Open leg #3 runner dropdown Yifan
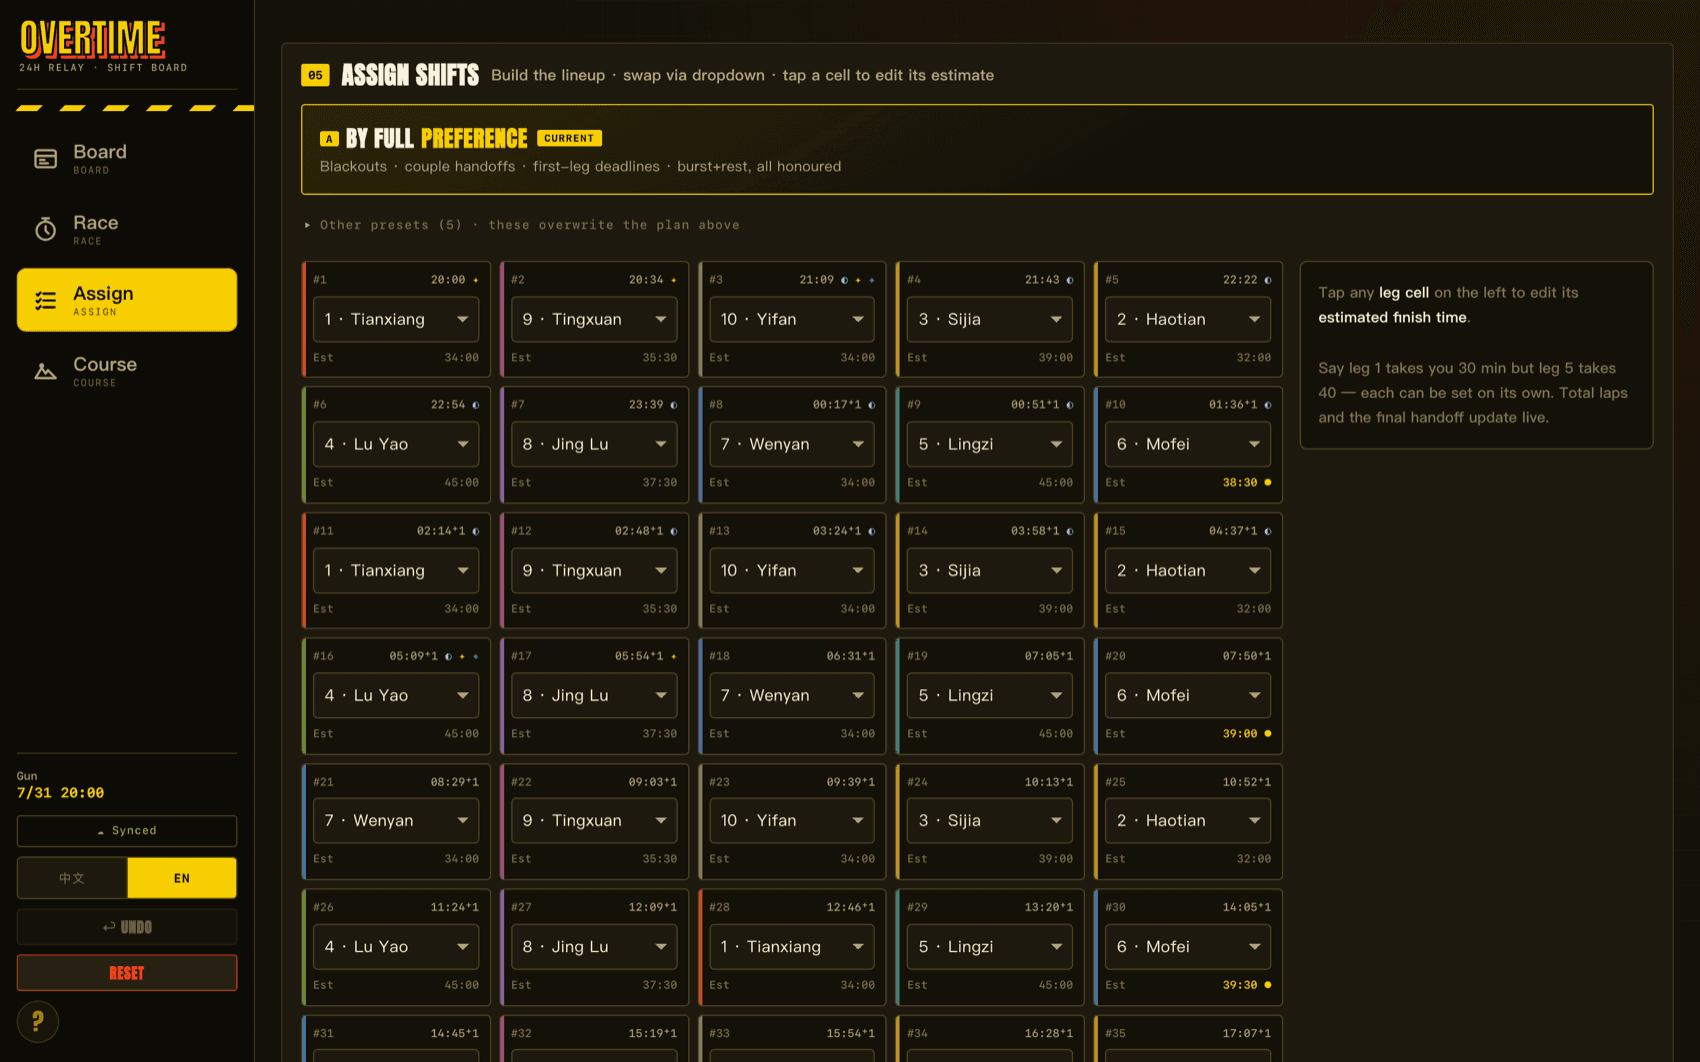The height and width of the screenshot is (1062, 1700). pos(792,319)
